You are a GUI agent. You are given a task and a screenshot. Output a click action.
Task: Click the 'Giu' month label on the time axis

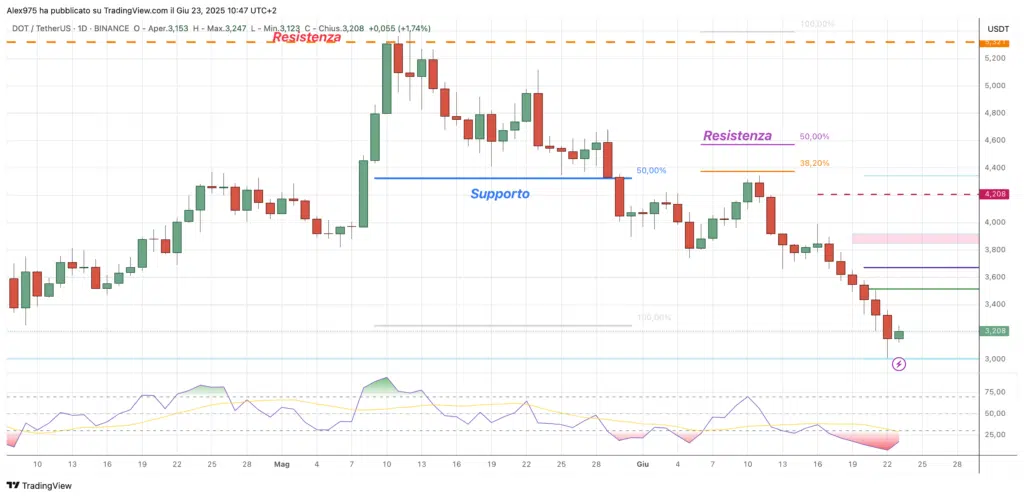[x=641, y=464]
